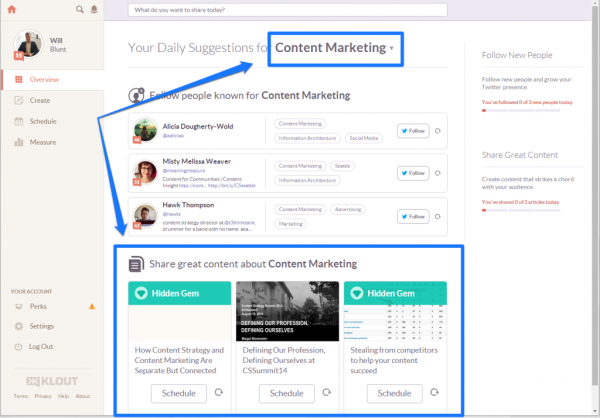600x418 pixels.
Task: Go to the Klout home icon
Action: [12, 9]
